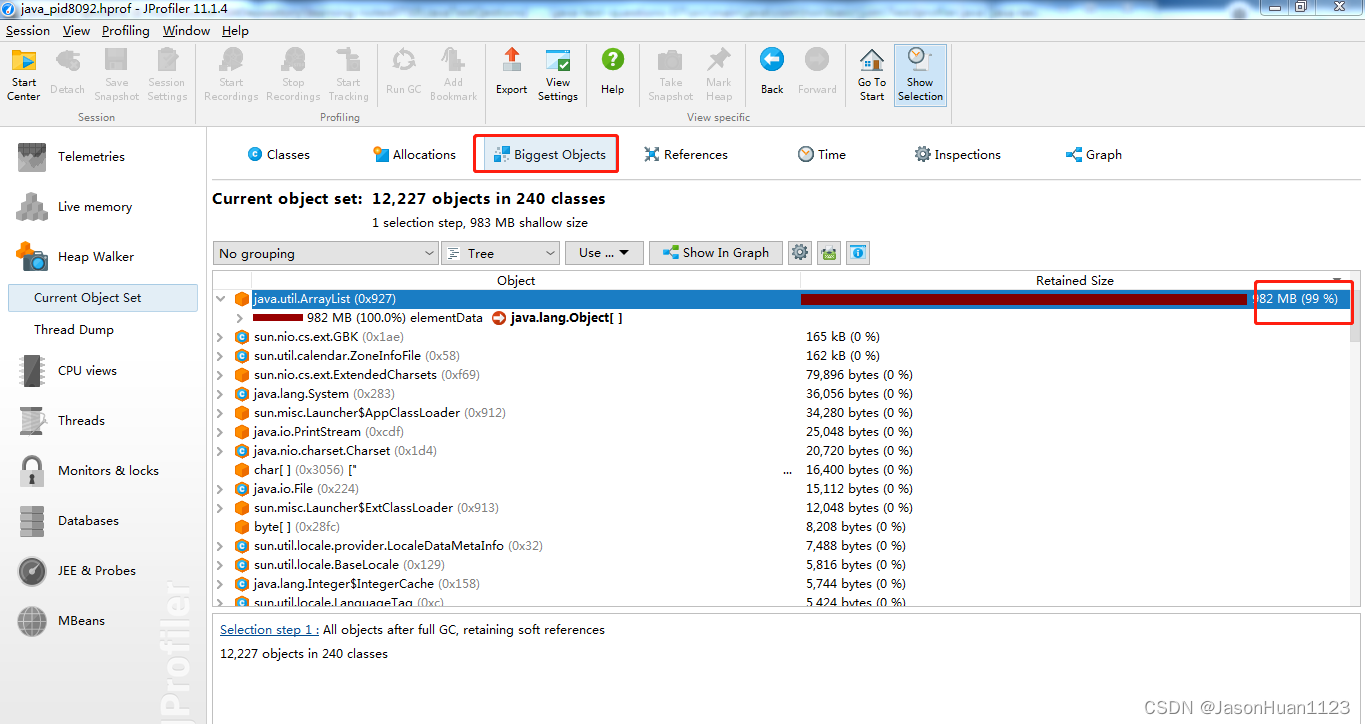Viewport: 1365px width, 724px height.
Task: Switch to the Biggest Objects view
Action: pyautogui.click(x=550, y=154)
